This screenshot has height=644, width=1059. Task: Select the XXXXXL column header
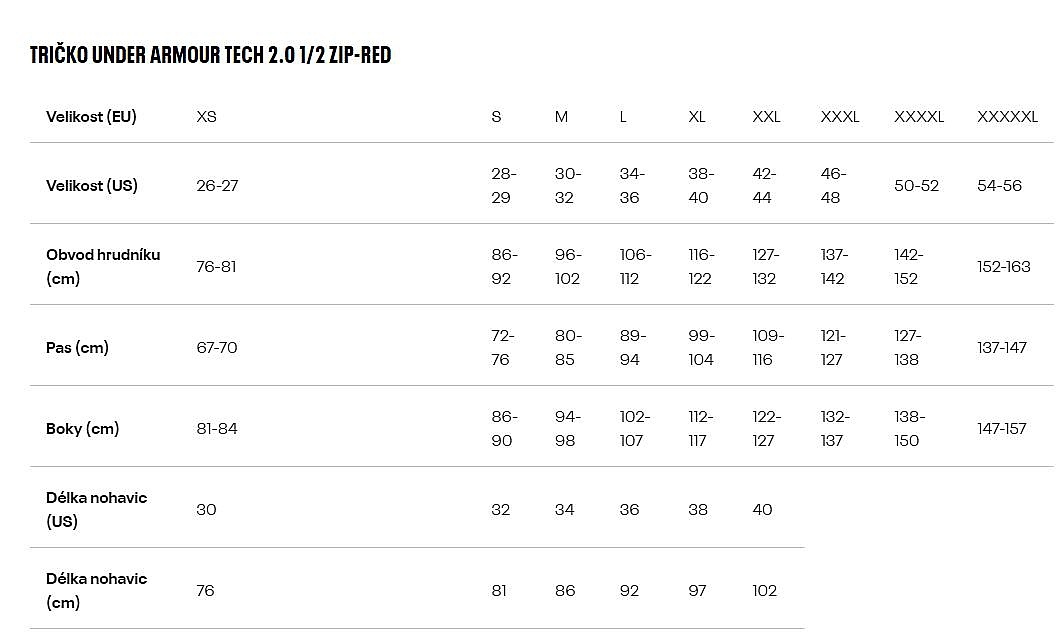[1007, 117]
